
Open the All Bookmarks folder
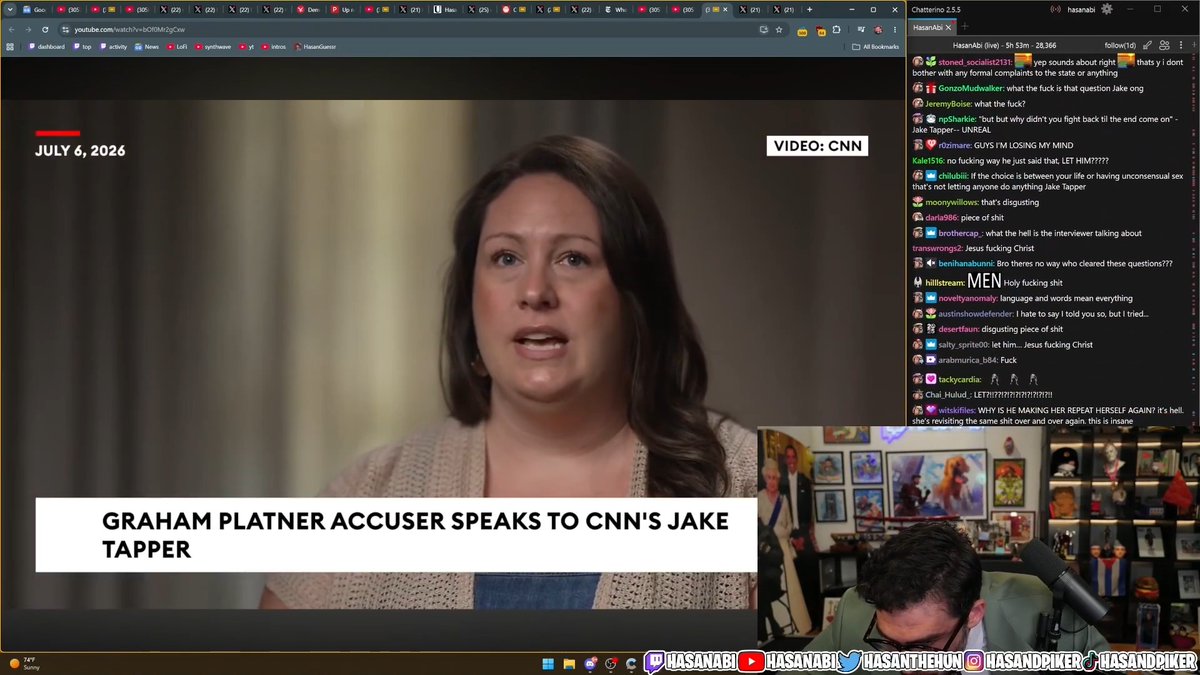874,47
